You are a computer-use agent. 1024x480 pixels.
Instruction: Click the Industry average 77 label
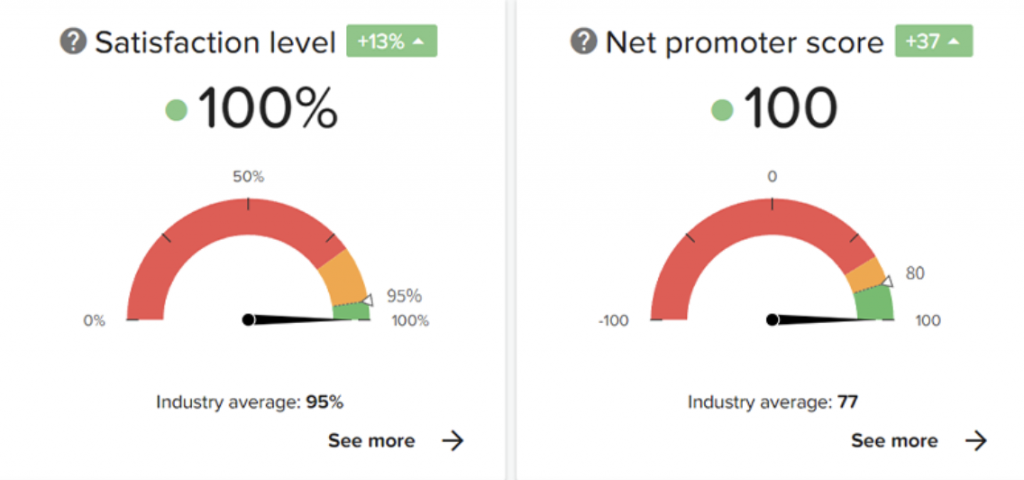coord(773,402)
